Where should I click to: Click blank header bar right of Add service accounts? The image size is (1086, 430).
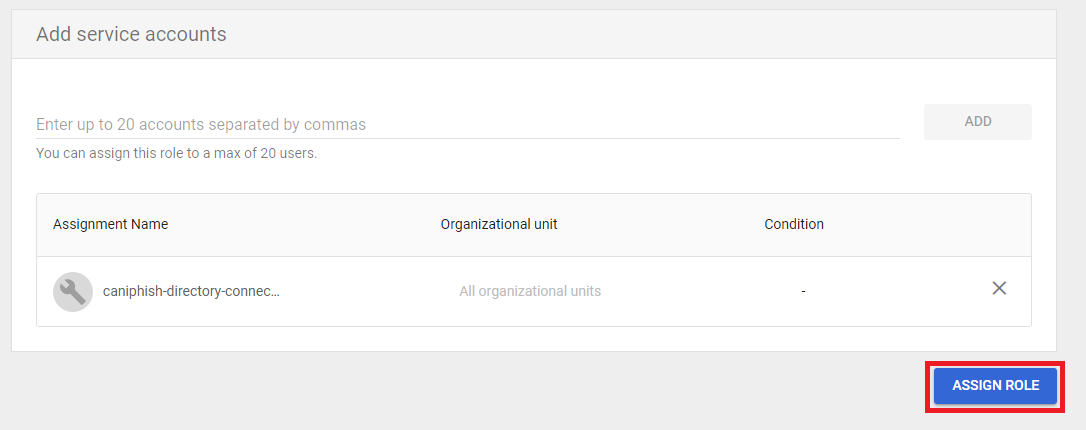[x=640, y=35]
